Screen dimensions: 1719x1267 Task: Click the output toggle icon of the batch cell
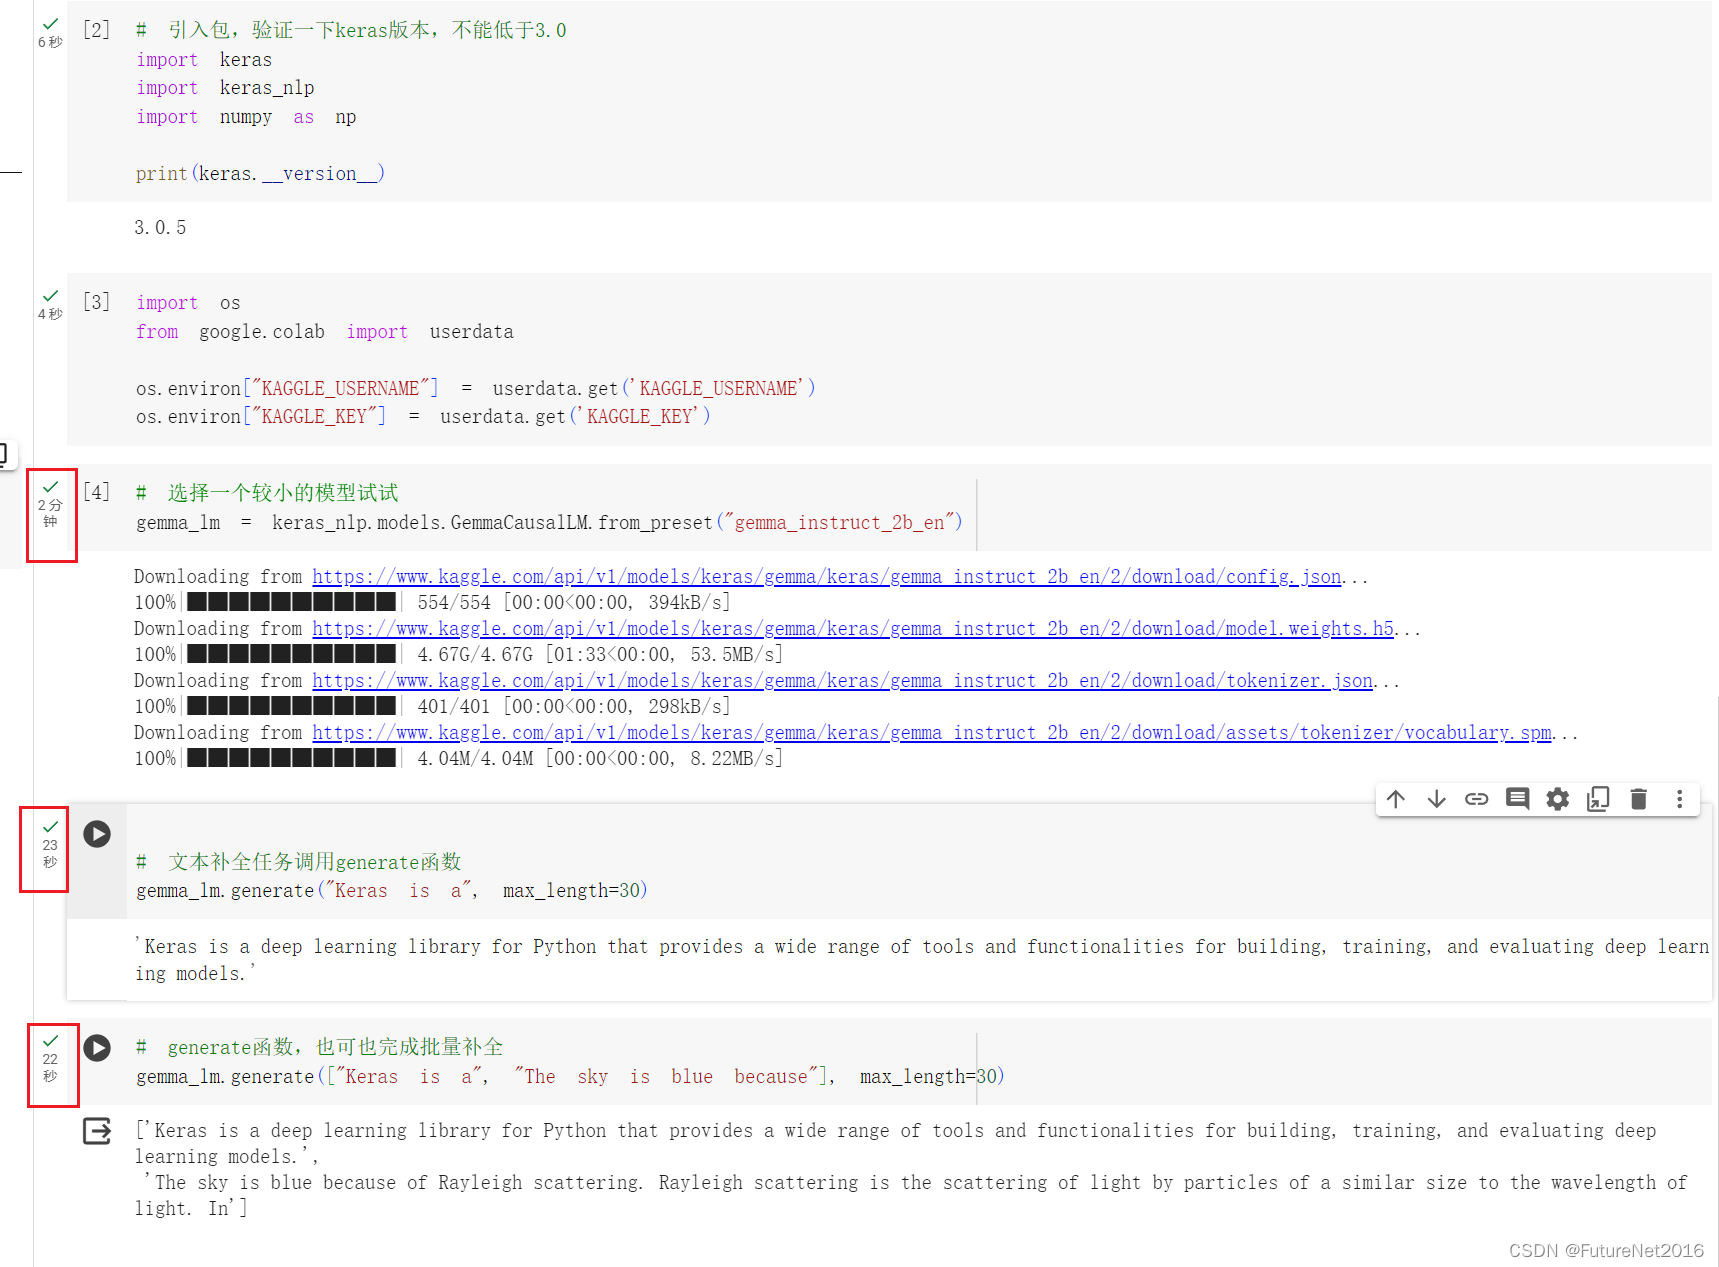pos(97,1131)
